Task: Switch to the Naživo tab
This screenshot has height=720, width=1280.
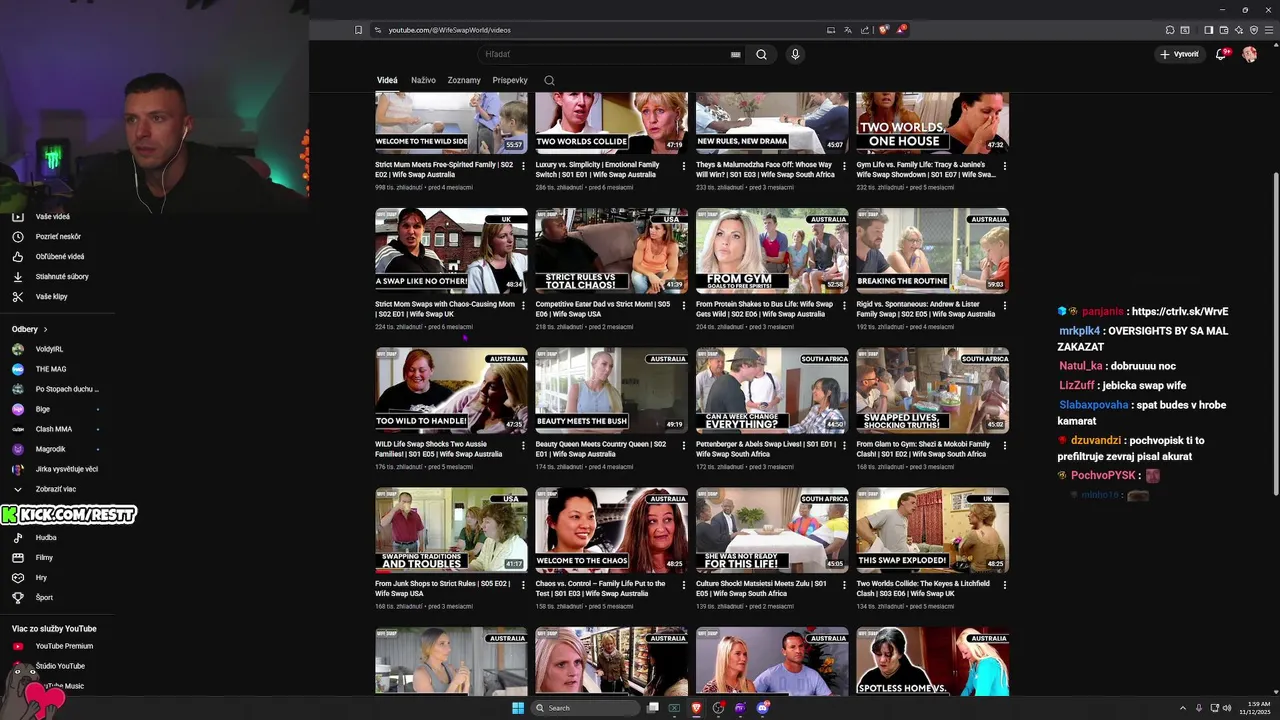Action: [423, 80]
